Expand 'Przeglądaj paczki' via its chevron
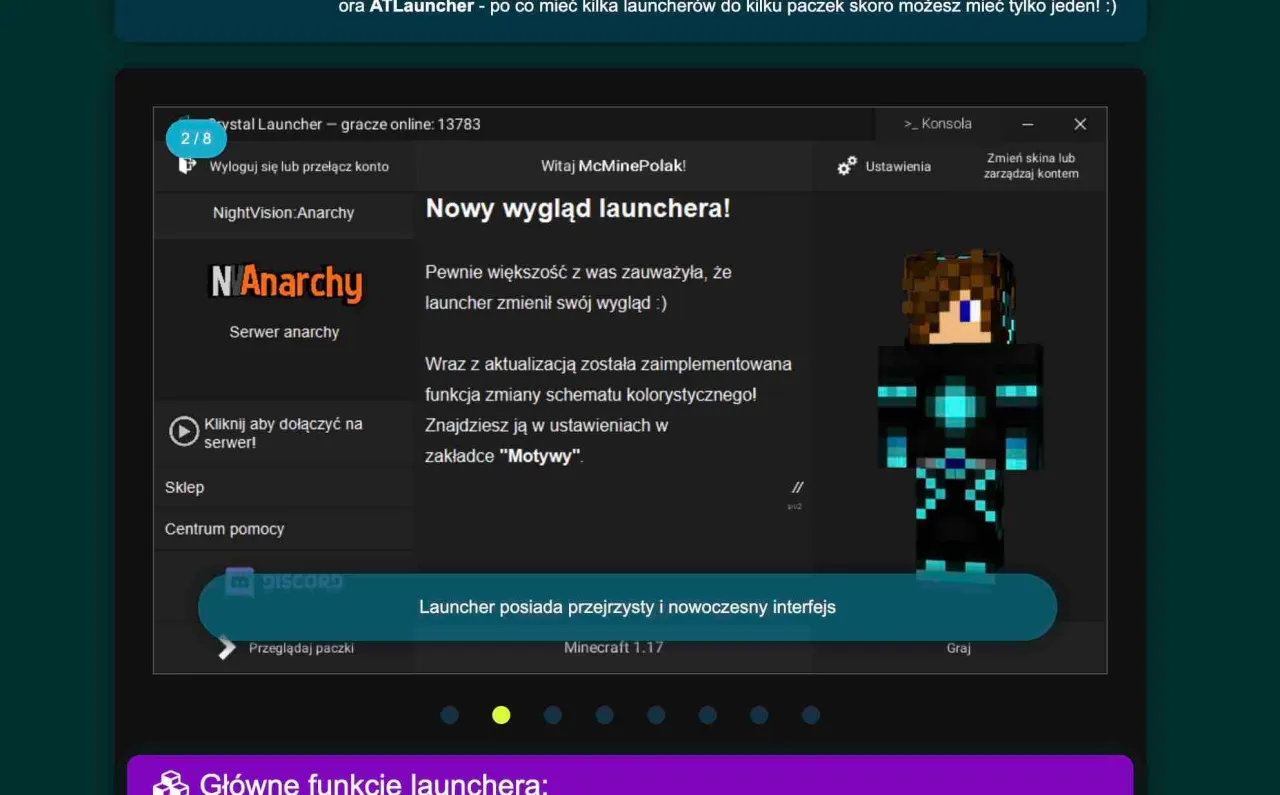This screenshot has width=1280, height=795. 226,647
